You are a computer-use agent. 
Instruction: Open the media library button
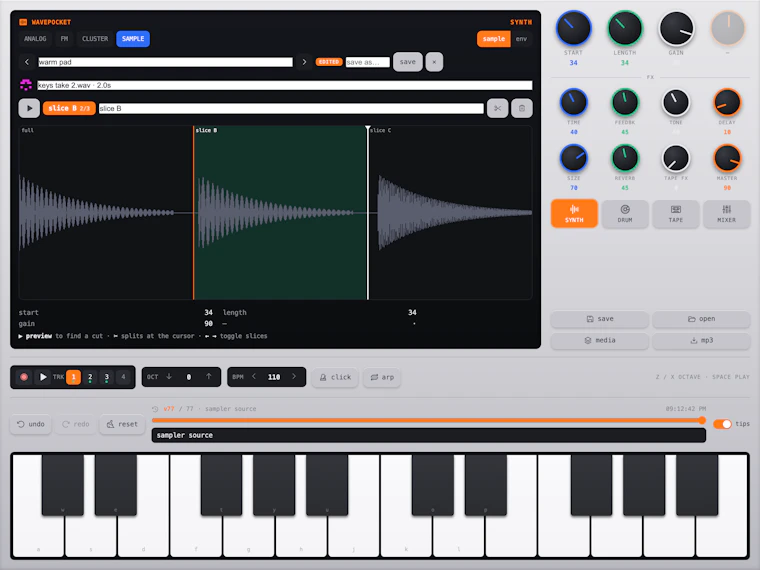600,340
